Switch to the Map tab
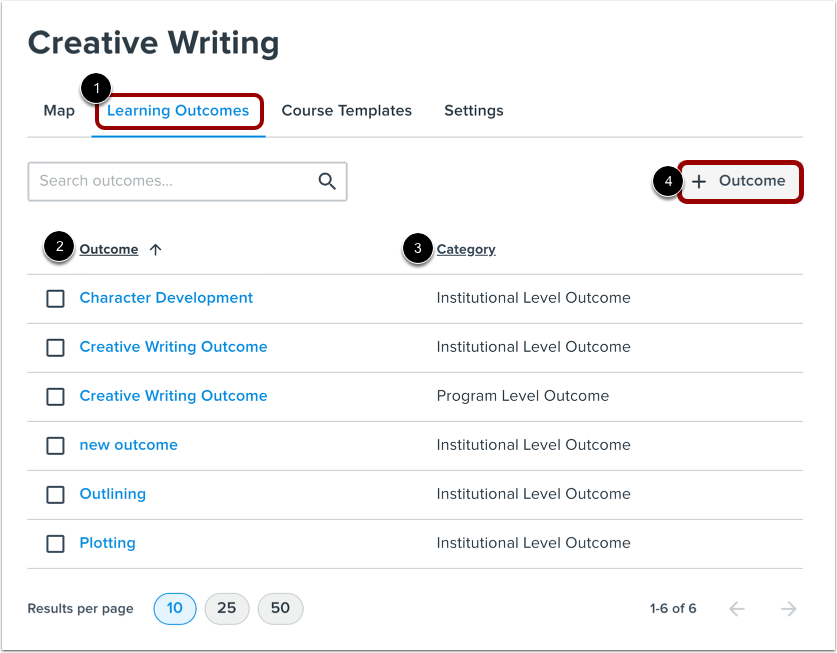 click(58, 111)
